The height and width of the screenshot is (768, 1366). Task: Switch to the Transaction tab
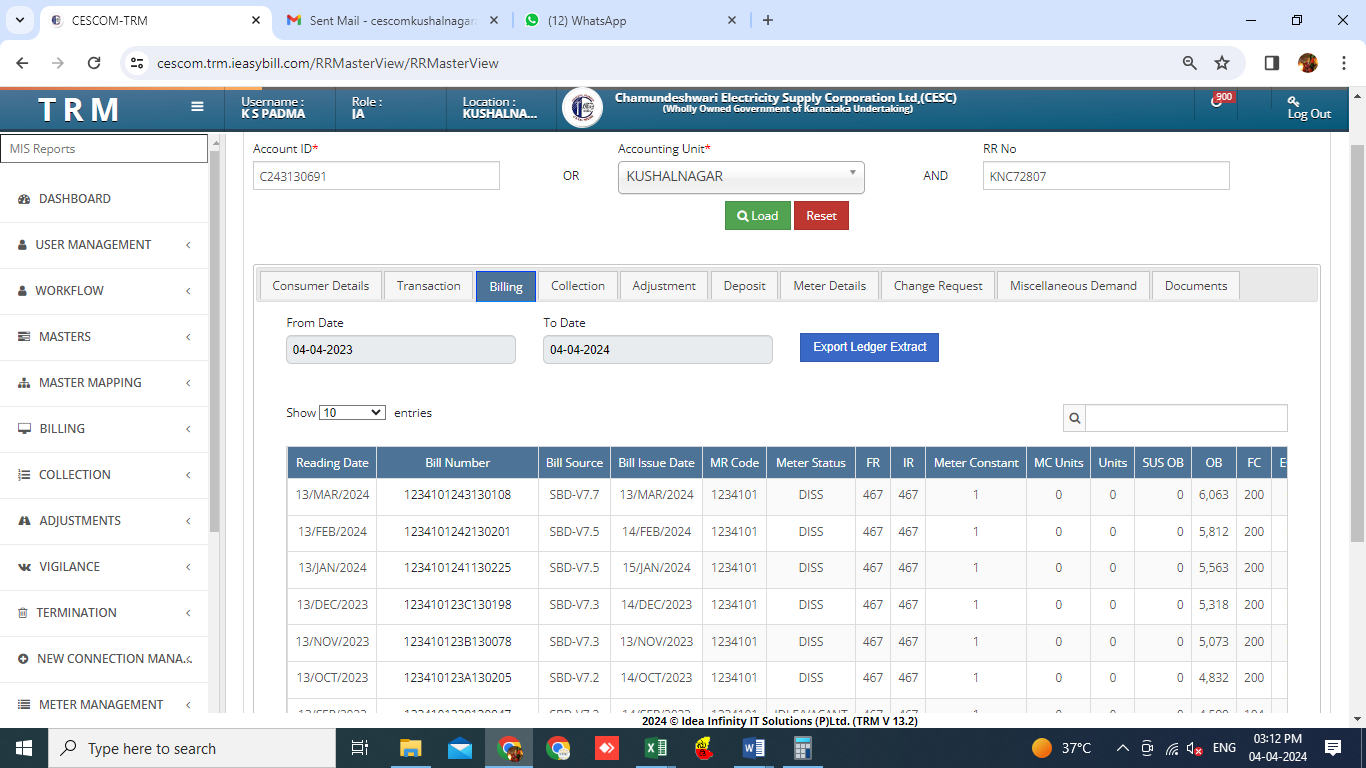coord(428,286)
